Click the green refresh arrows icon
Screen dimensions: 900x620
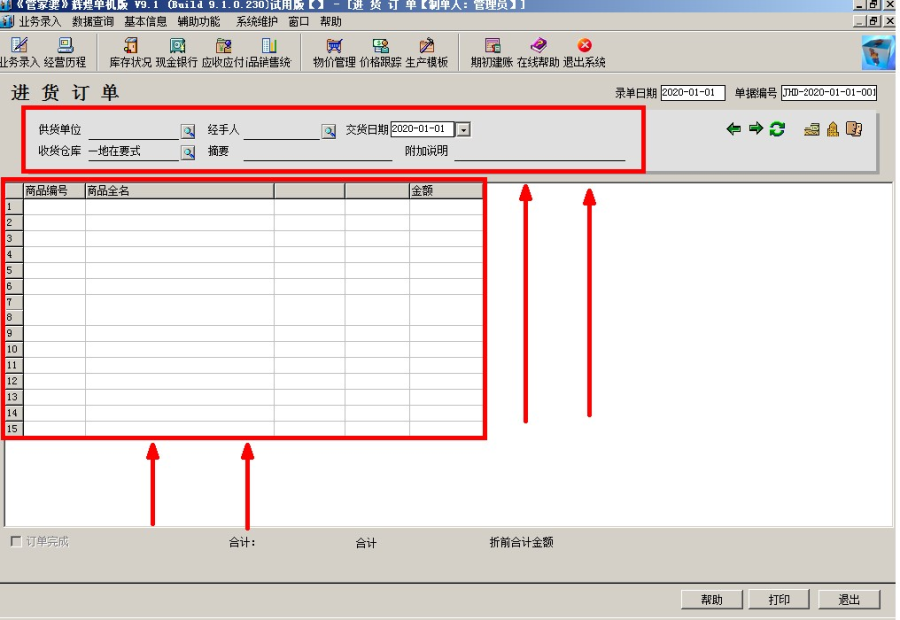(777, 129)
